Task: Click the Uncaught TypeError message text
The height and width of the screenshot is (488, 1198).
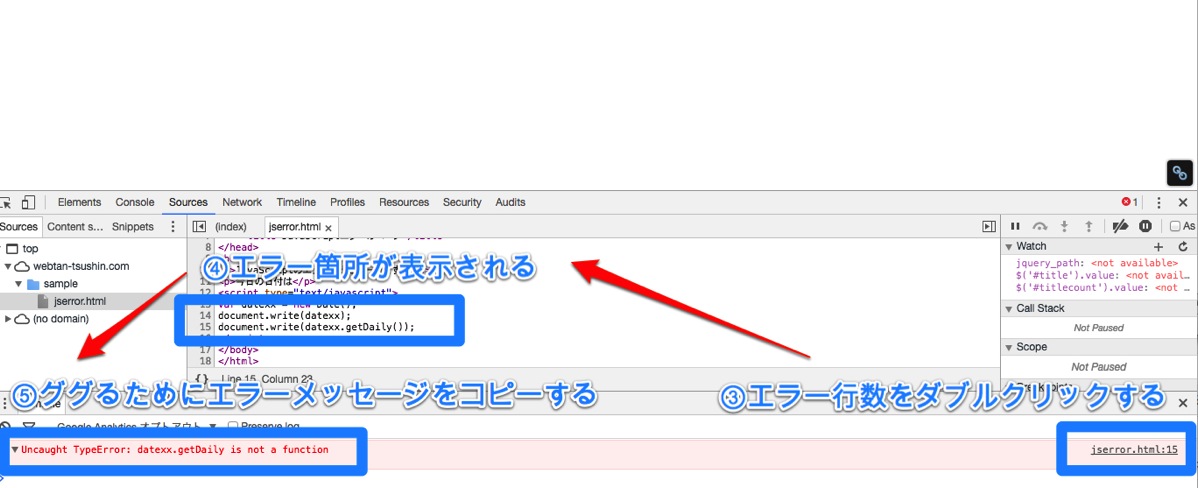Action: pyautogui.click(x=175, y=450)
